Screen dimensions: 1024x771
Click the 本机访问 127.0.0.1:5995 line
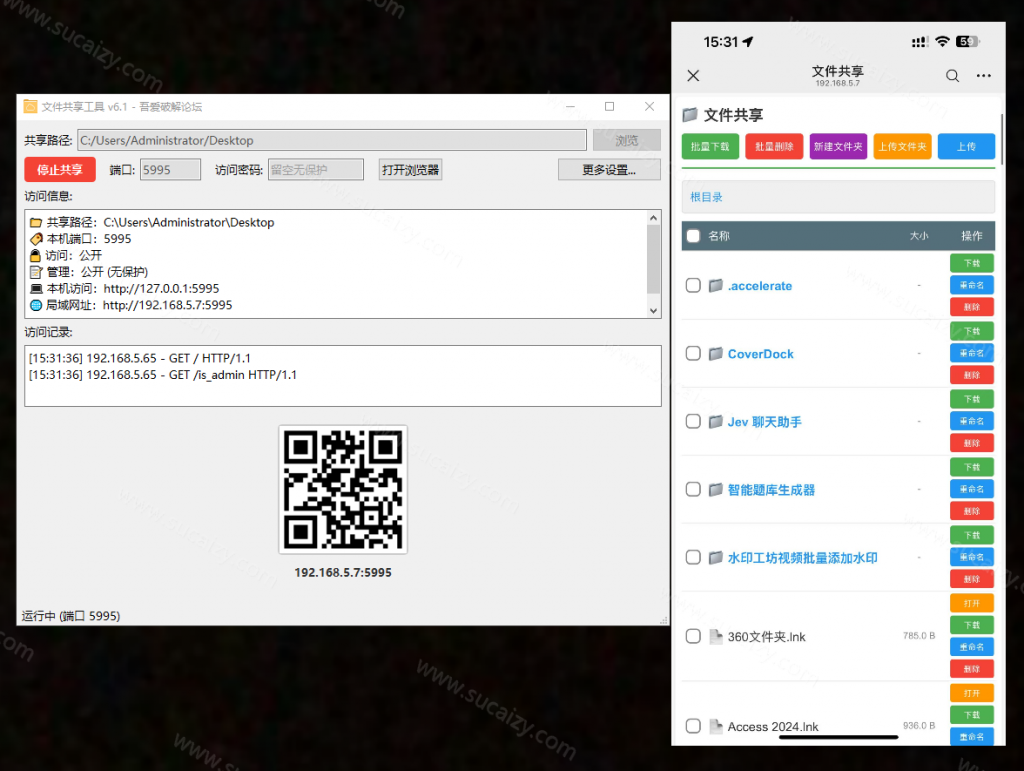(125, 289)
